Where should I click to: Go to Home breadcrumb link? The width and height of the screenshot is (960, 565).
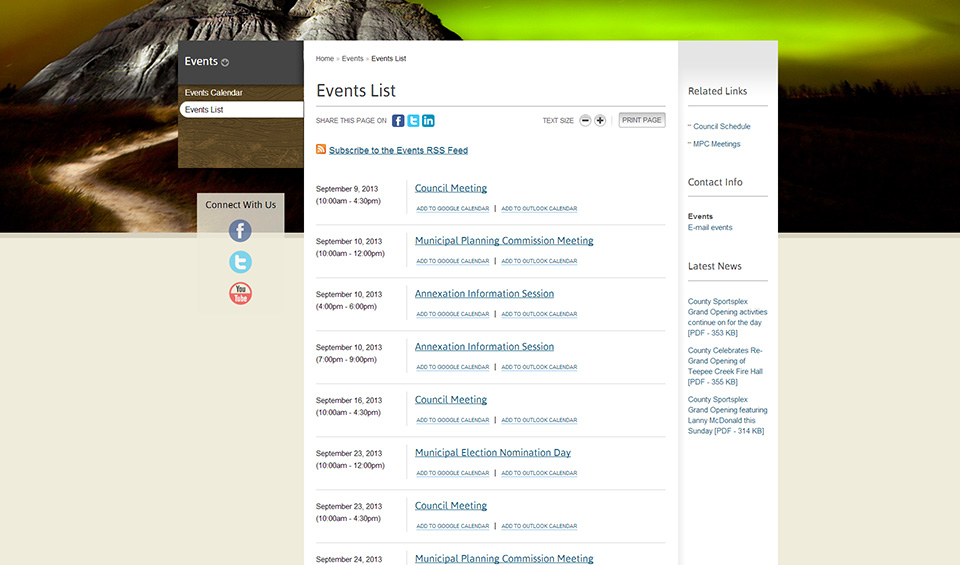[x=325, y=59]
